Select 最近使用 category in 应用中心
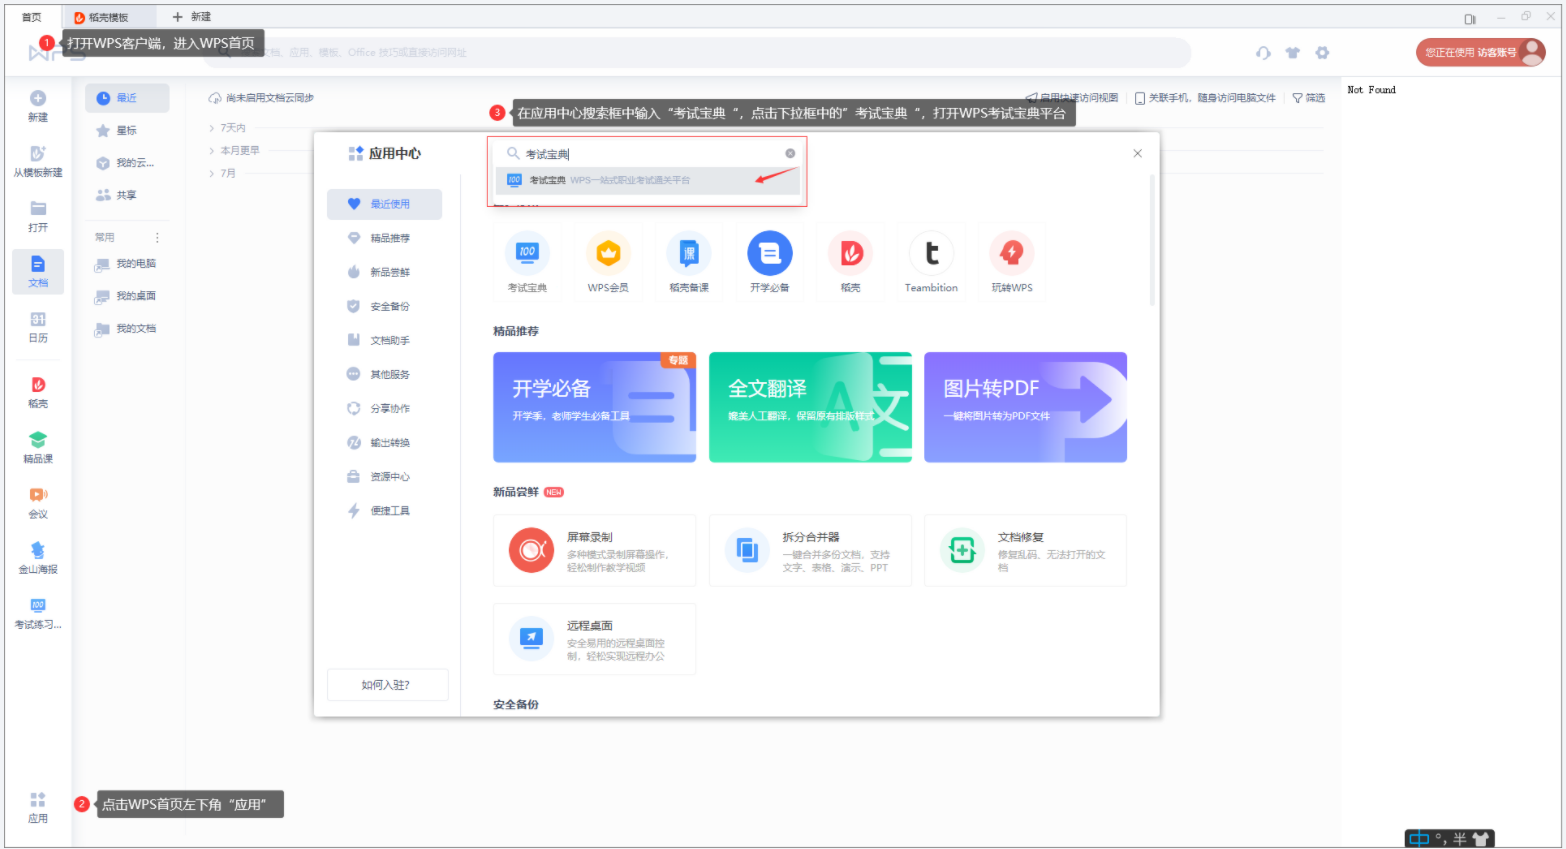1566x849 pixels. [x=384, y=204]
